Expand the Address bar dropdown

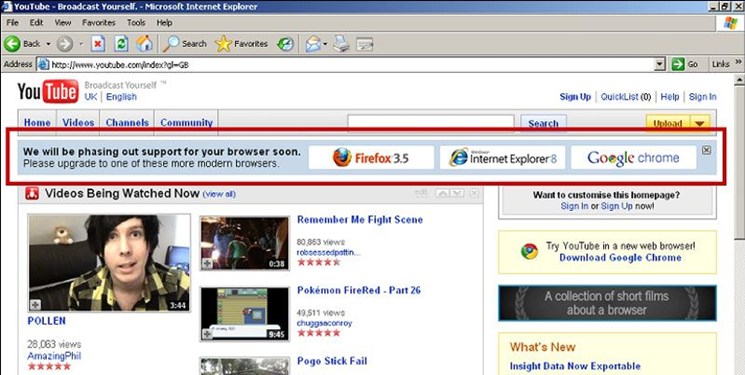tap(659, 64)
